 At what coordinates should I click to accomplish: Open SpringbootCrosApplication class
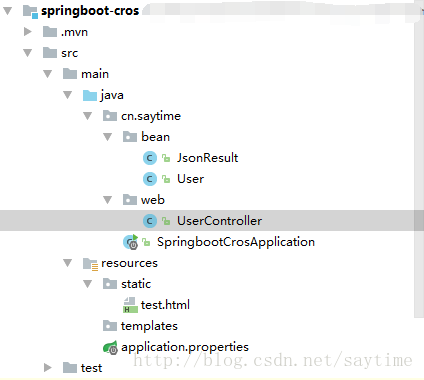(x=236, y=242)
